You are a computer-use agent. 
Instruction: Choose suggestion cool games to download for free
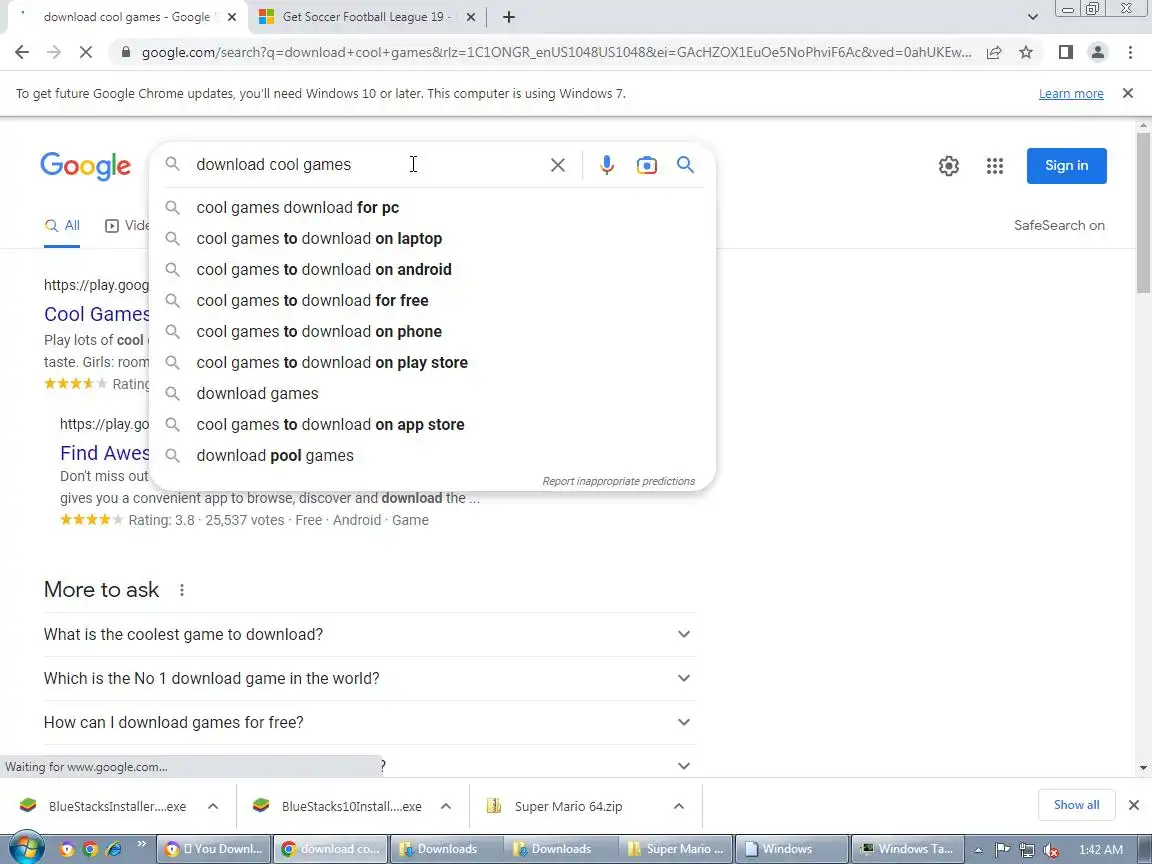pos(432,300)
